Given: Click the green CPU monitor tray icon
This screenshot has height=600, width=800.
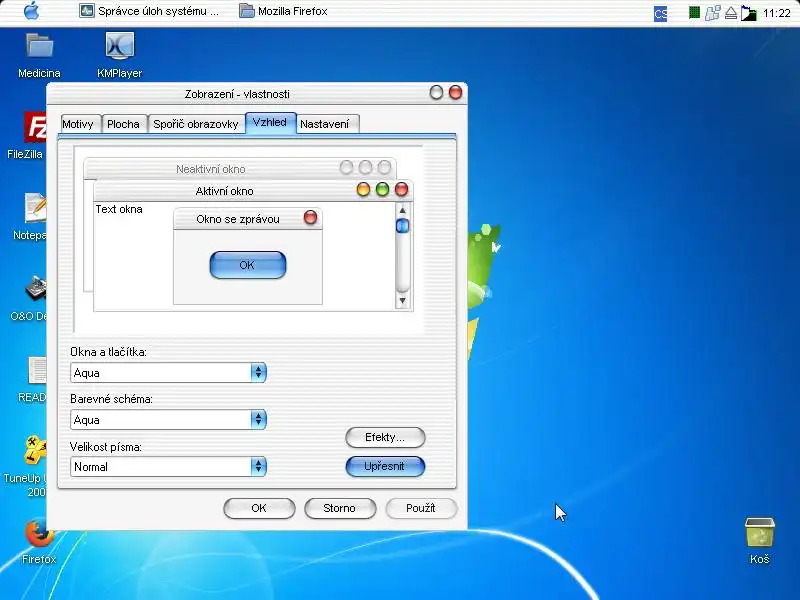Looking at the screenshot, I should coord(694,12).
